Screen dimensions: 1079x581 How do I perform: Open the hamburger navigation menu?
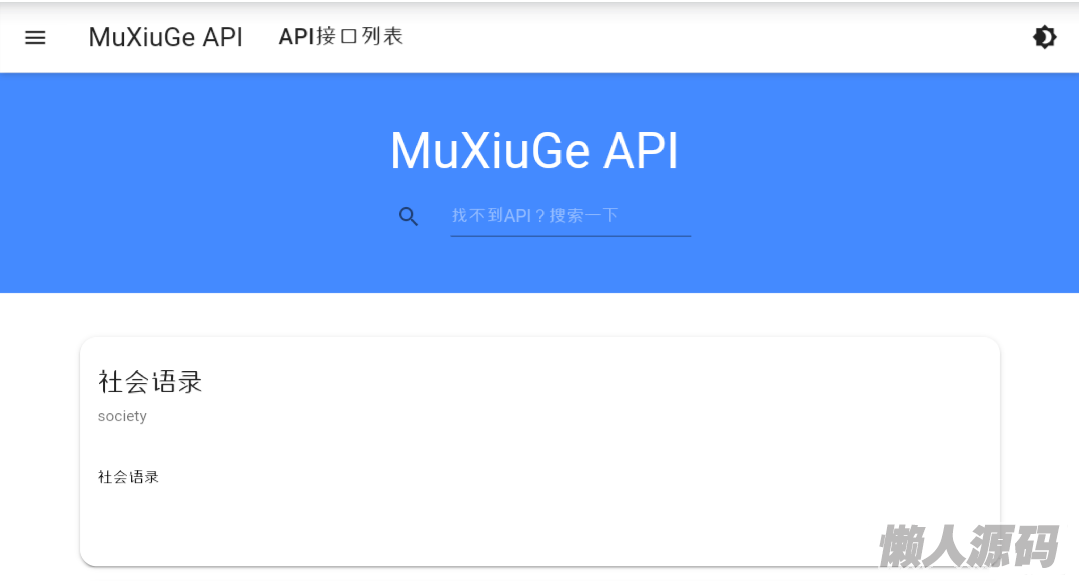tap(35, 38)
